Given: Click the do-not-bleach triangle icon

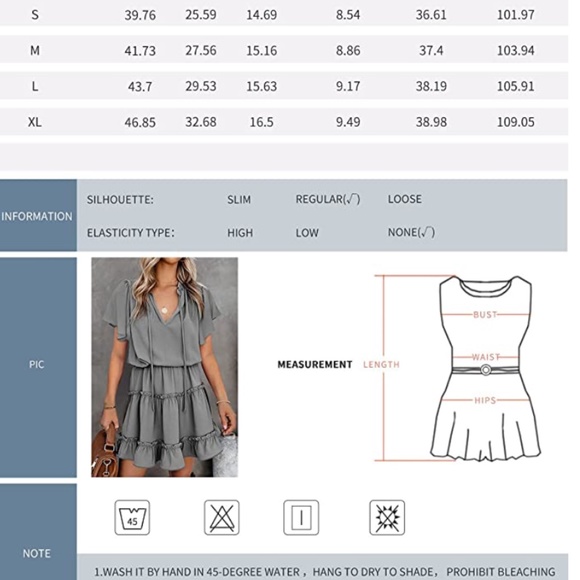Looking at the screenshot, I should point(222,517).
